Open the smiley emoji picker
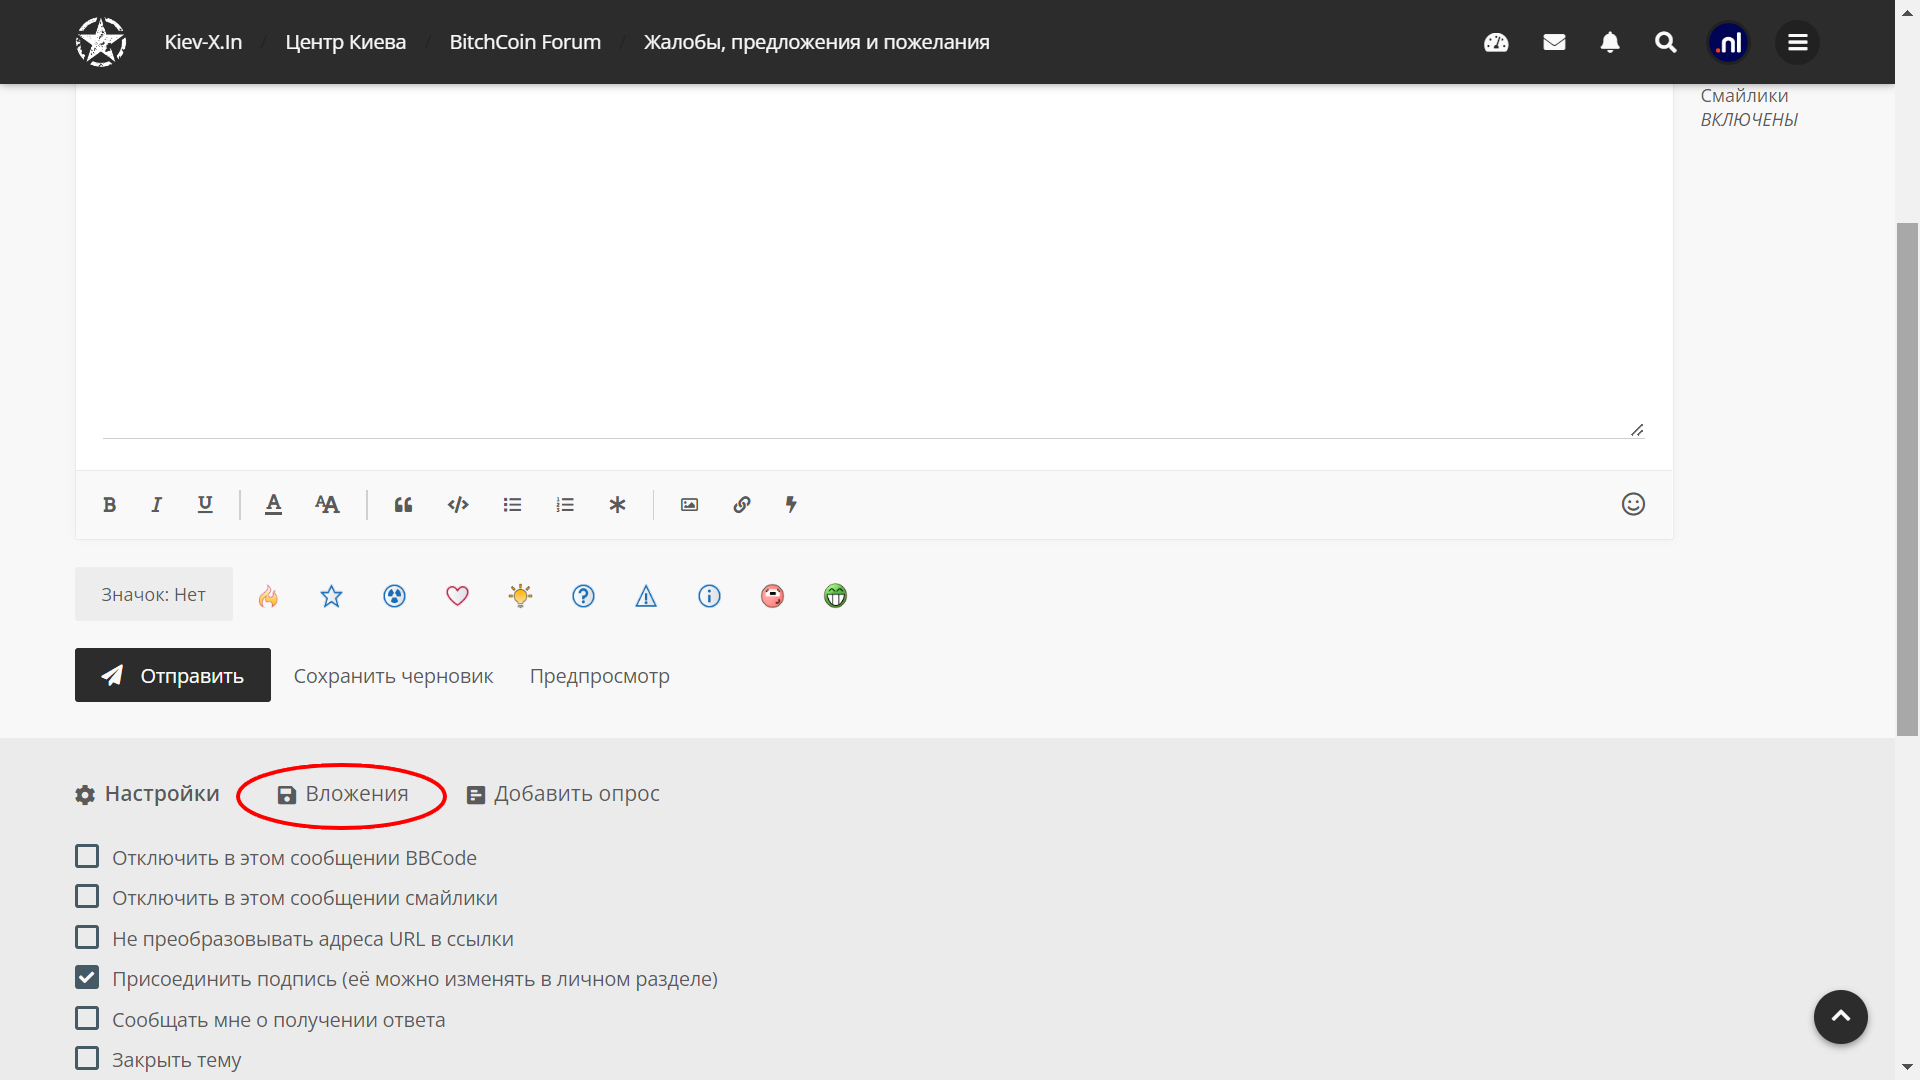The height and width of the screenshot is (1080, 1920). click(1632, 504)
